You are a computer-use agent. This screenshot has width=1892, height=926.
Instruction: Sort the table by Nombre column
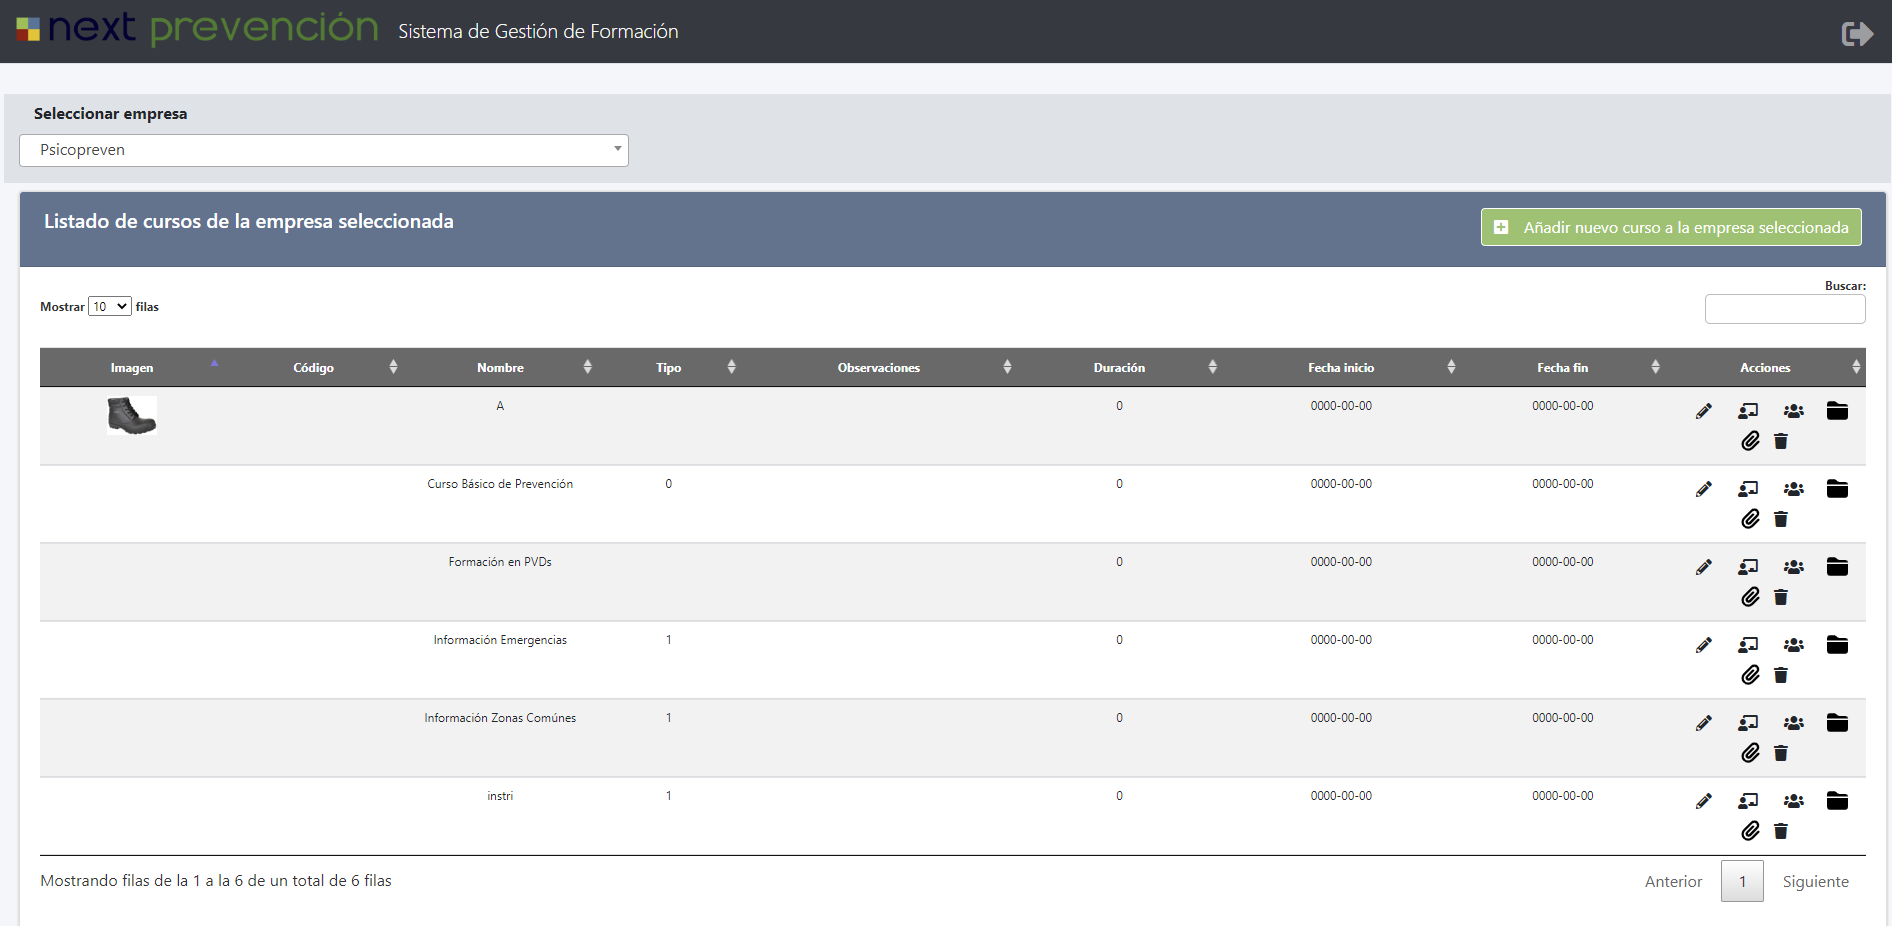500,368
